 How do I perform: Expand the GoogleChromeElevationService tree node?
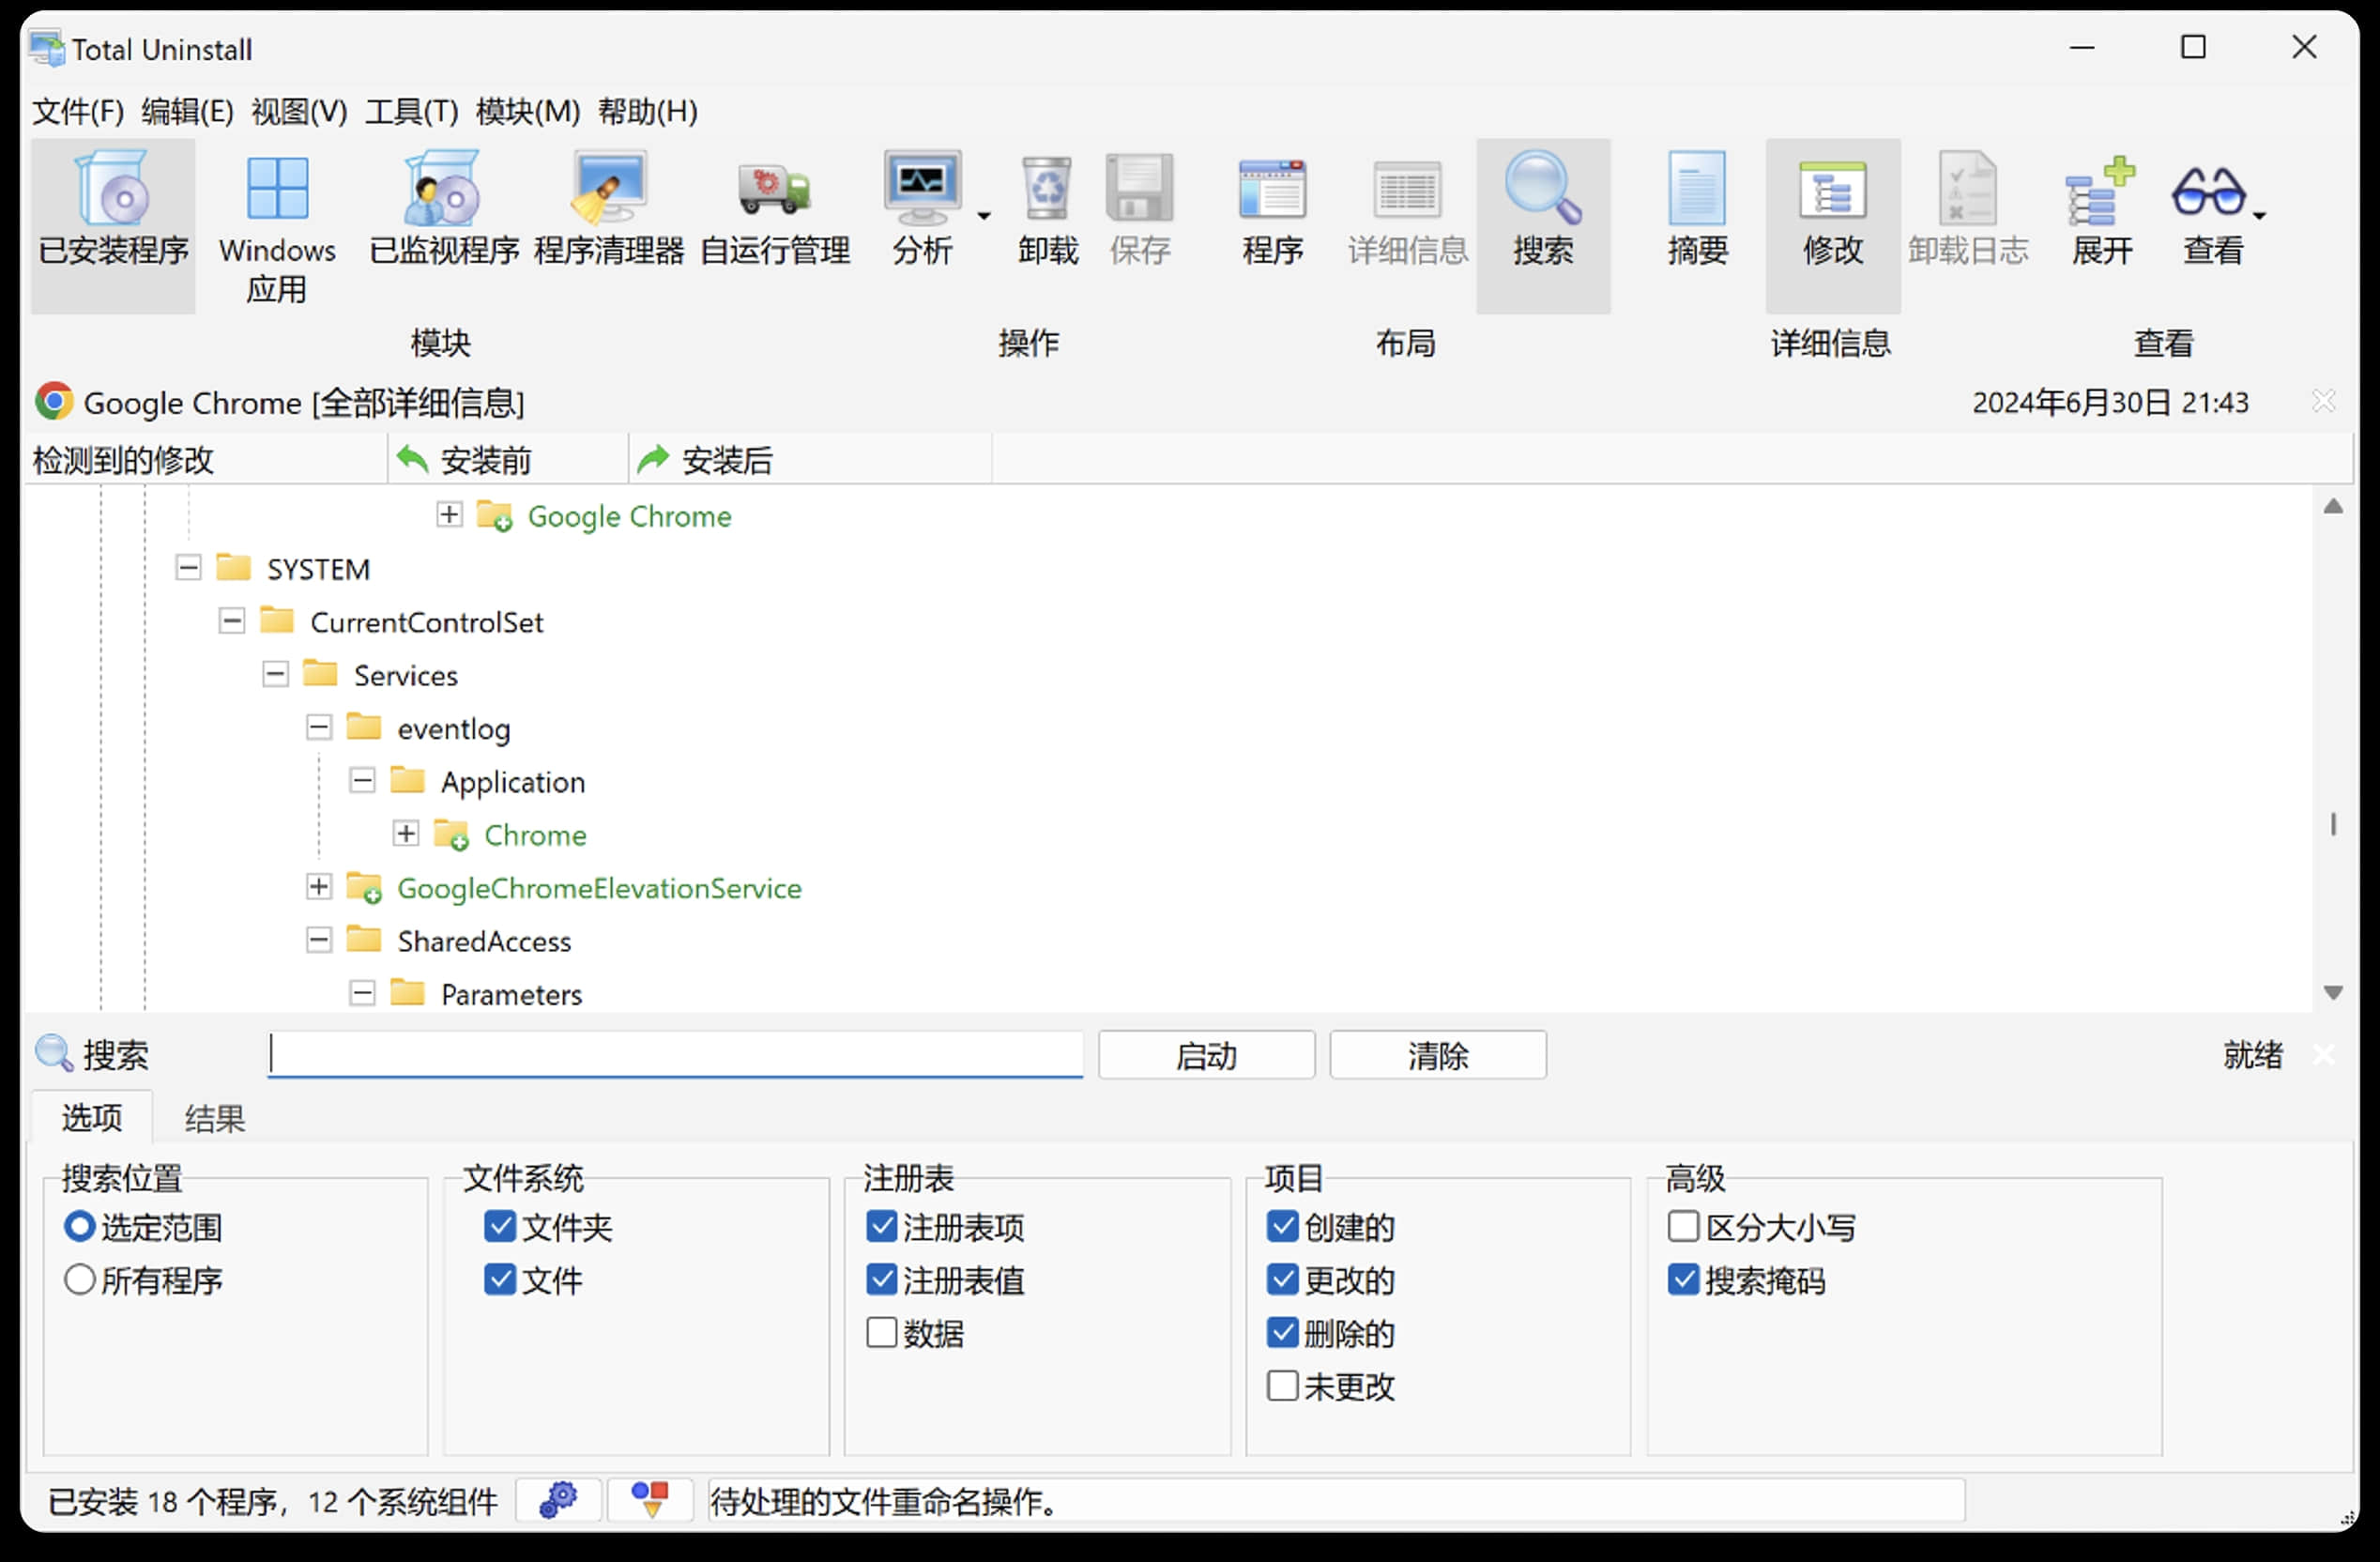click(x=319, y=887)
